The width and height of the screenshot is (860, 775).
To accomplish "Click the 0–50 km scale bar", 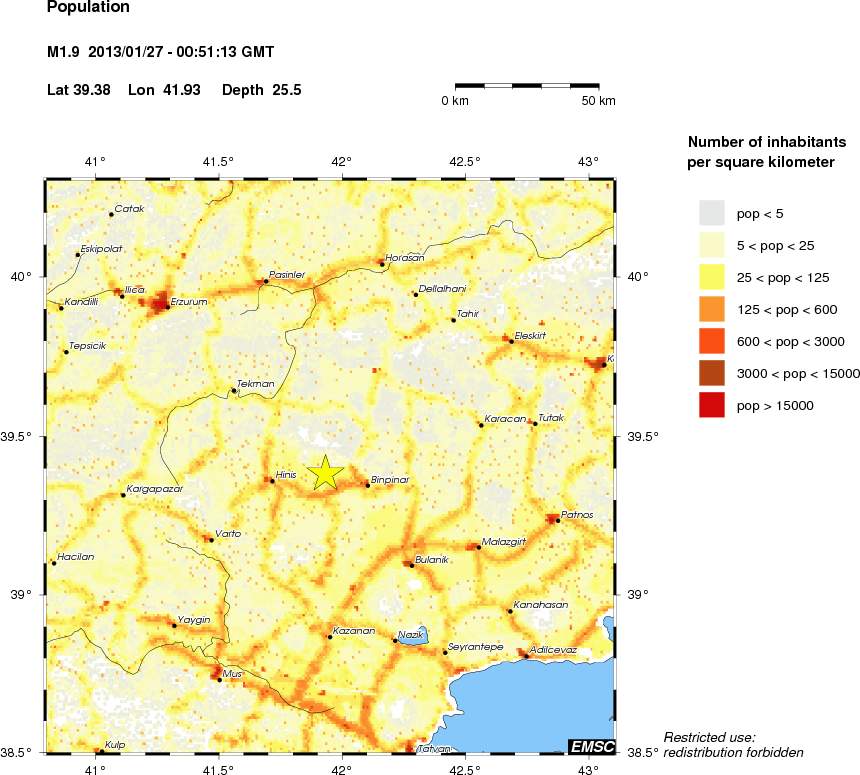I will click(x=527, y=86).
